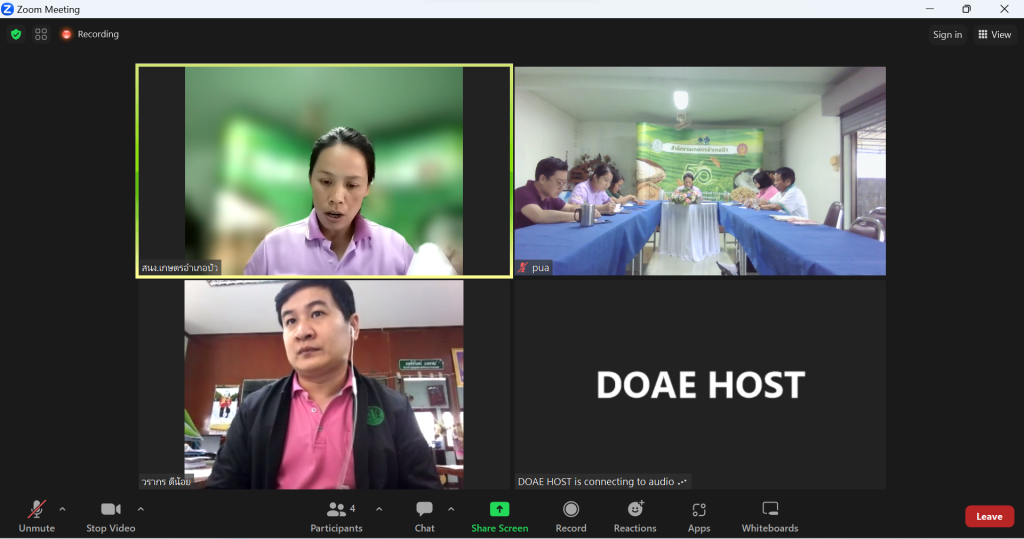Image resolution: width=1024 pixels, height=539 pixels.
Task: Open the View layout menu
Action: point(994,34)
